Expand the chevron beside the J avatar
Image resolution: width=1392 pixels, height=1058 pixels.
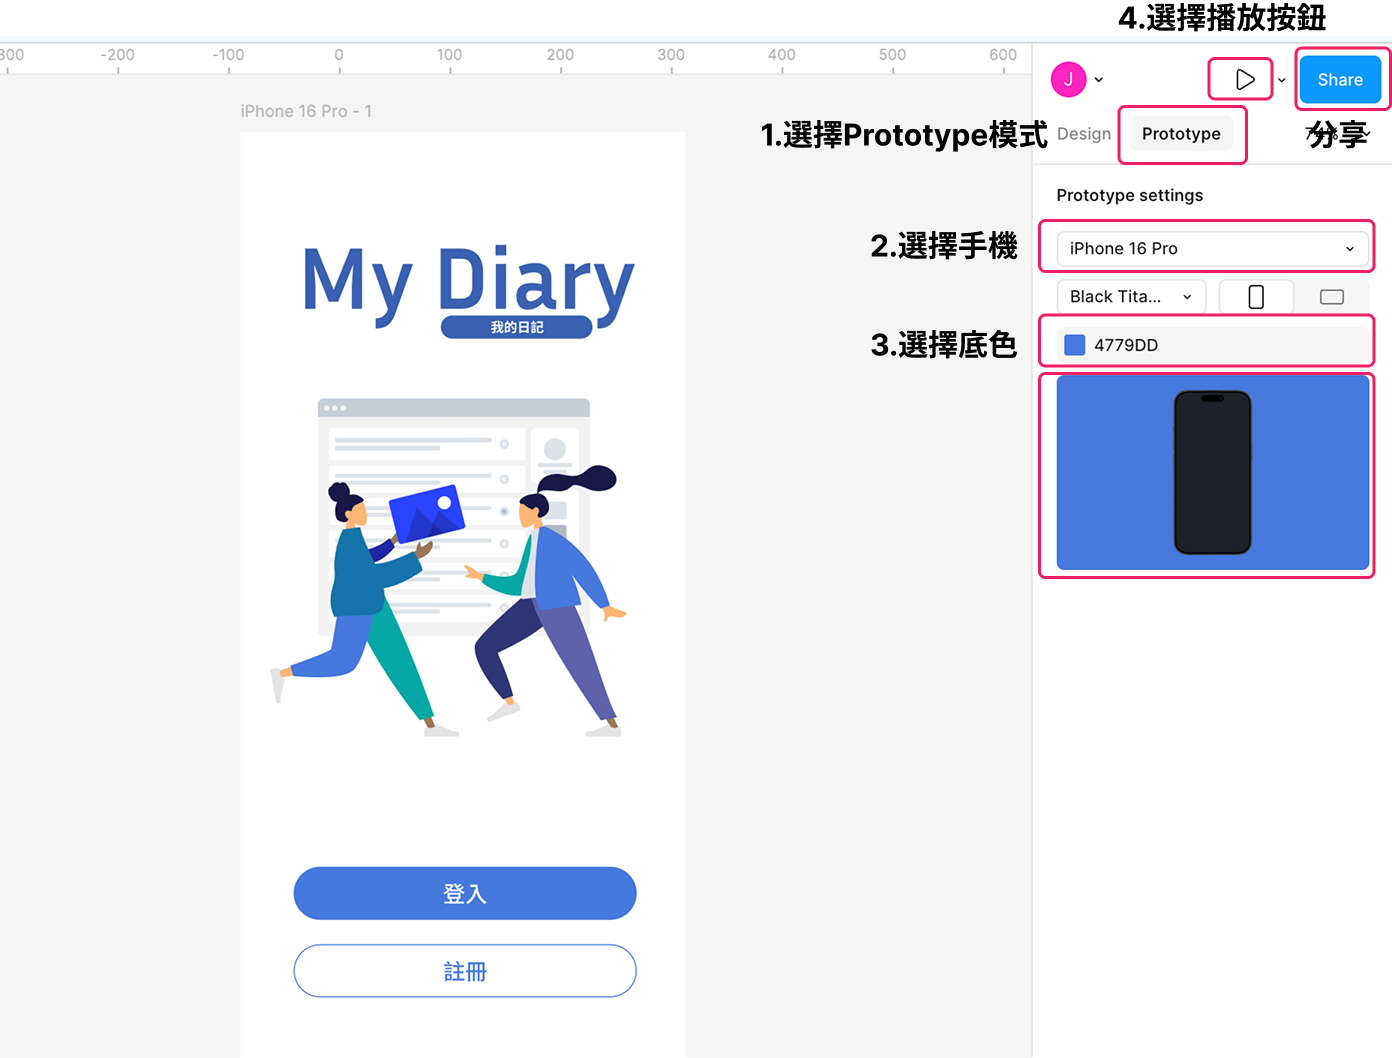click(1099, 80)
